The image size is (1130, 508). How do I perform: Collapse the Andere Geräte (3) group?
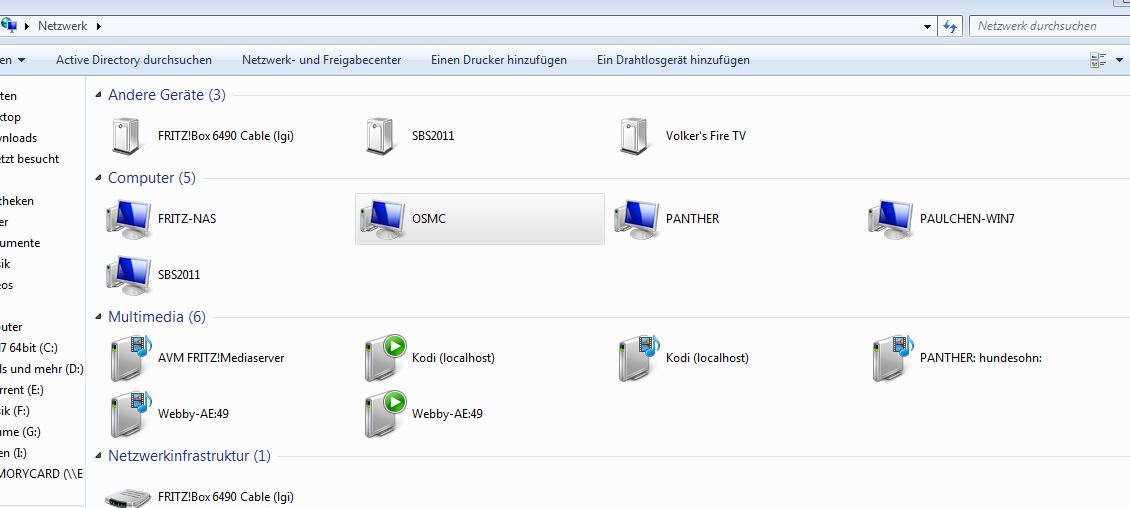click(x=98, y=95)
